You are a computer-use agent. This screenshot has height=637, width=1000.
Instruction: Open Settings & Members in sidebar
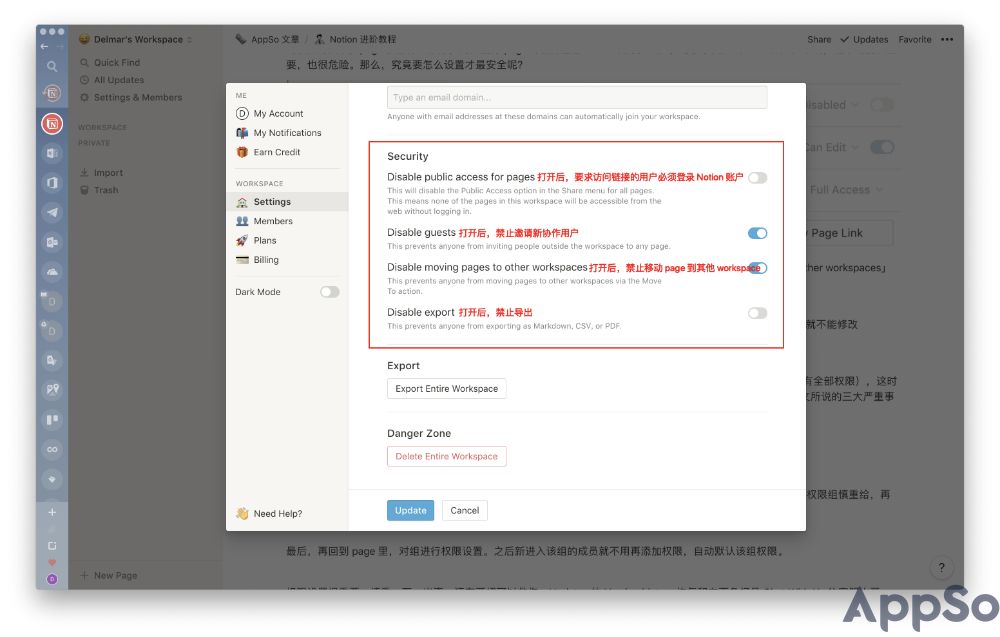click(138, 97)
